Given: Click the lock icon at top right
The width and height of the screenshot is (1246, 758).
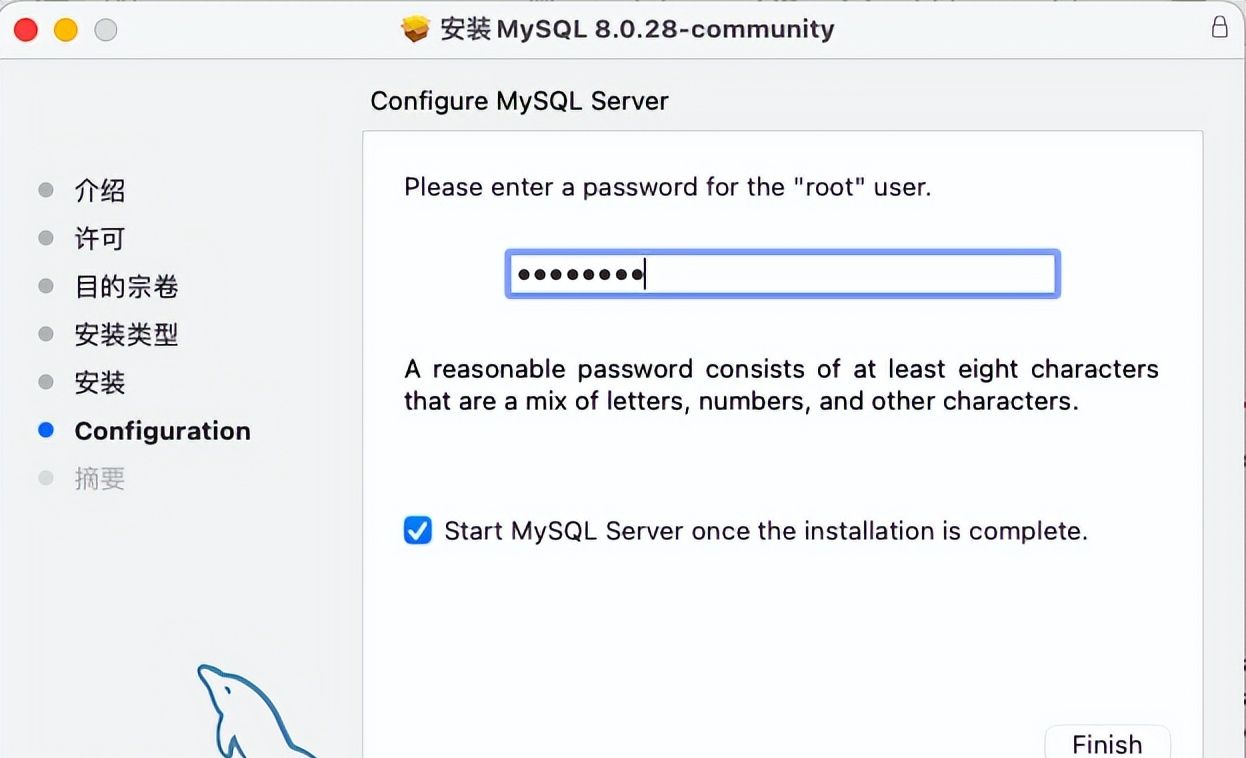Looking at the screenshot, I should [1219, 28].
